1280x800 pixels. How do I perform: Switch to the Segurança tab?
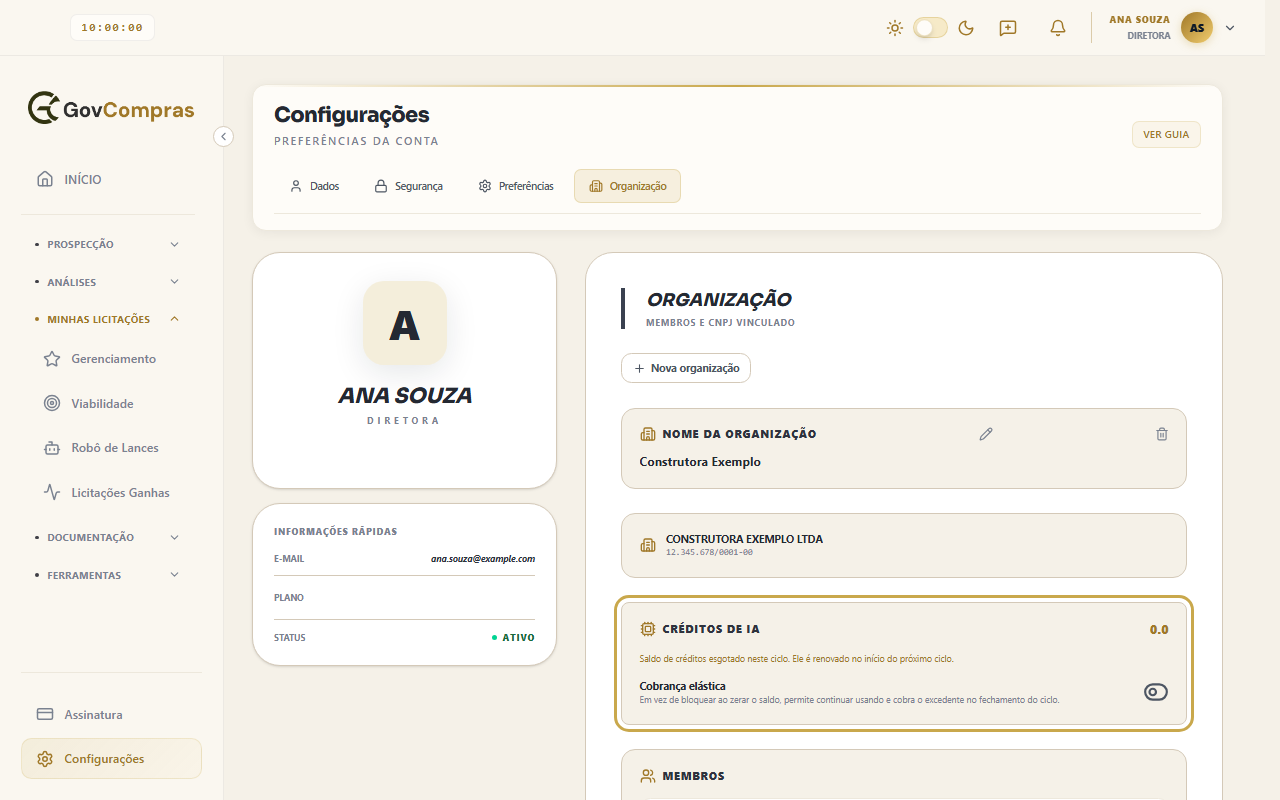coord(408,186)
